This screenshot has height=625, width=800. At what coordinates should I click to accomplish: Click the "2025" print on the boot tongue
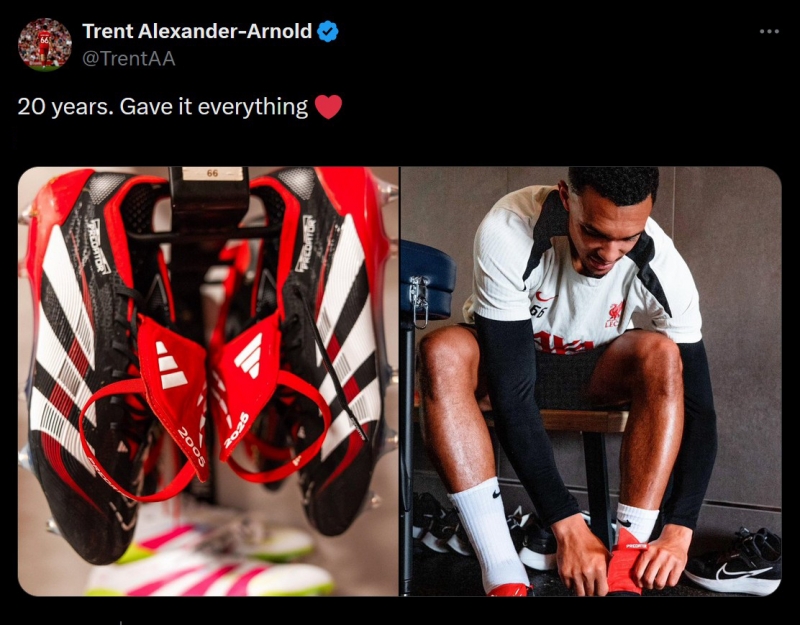[235, 430]
